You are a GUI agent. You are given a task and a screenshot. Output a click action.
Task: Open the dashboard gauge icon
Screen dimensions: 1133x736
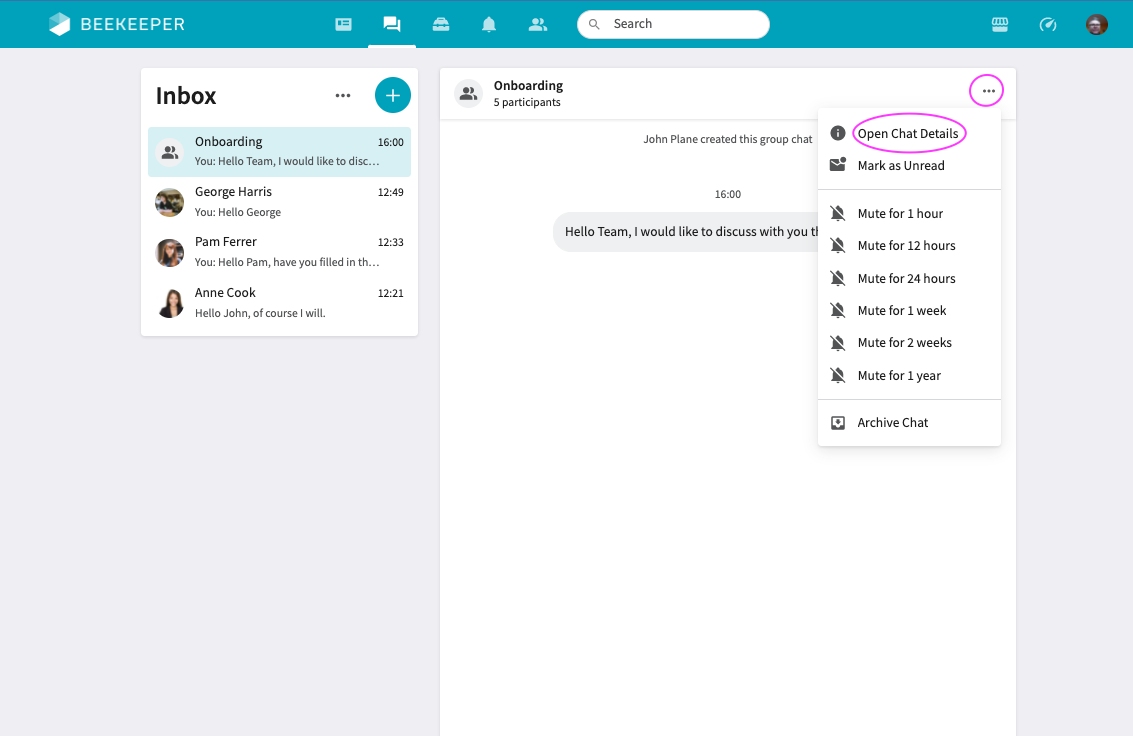coord(1048,25)
